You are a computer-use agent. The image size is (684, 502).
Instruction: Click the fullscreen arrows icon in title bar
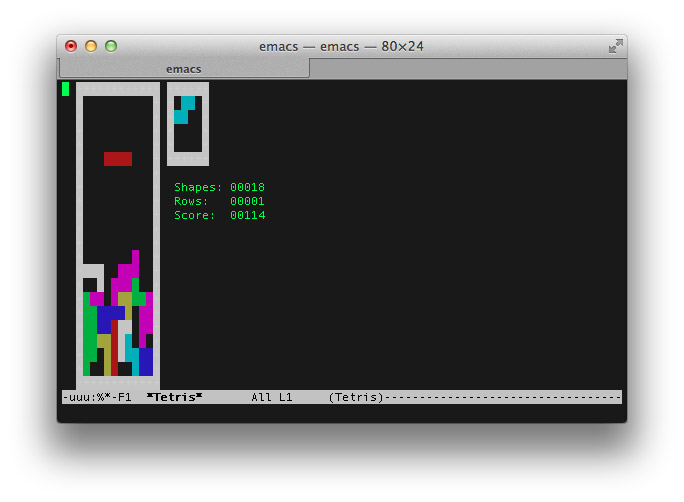coord(616,46)
